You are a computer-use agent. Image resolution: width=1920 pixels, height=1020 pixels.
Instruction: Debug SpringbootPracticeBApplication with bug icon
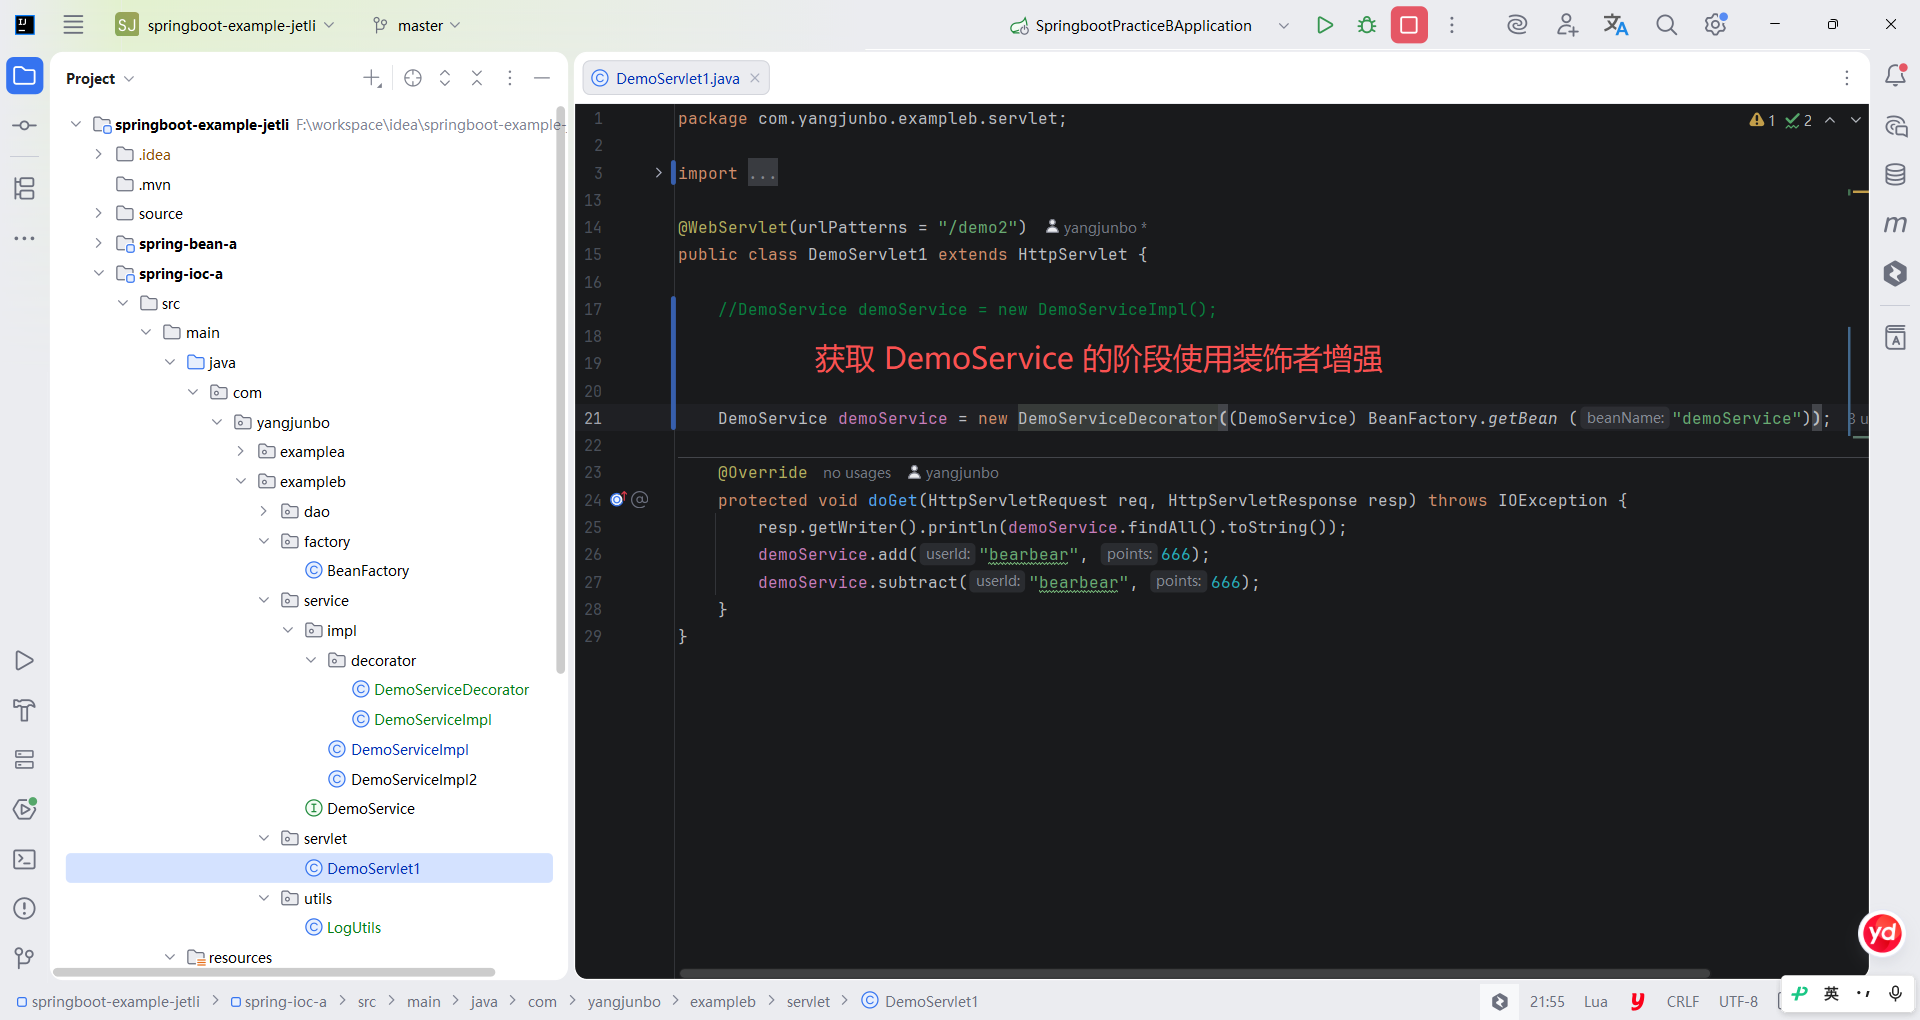point(1367,25)
